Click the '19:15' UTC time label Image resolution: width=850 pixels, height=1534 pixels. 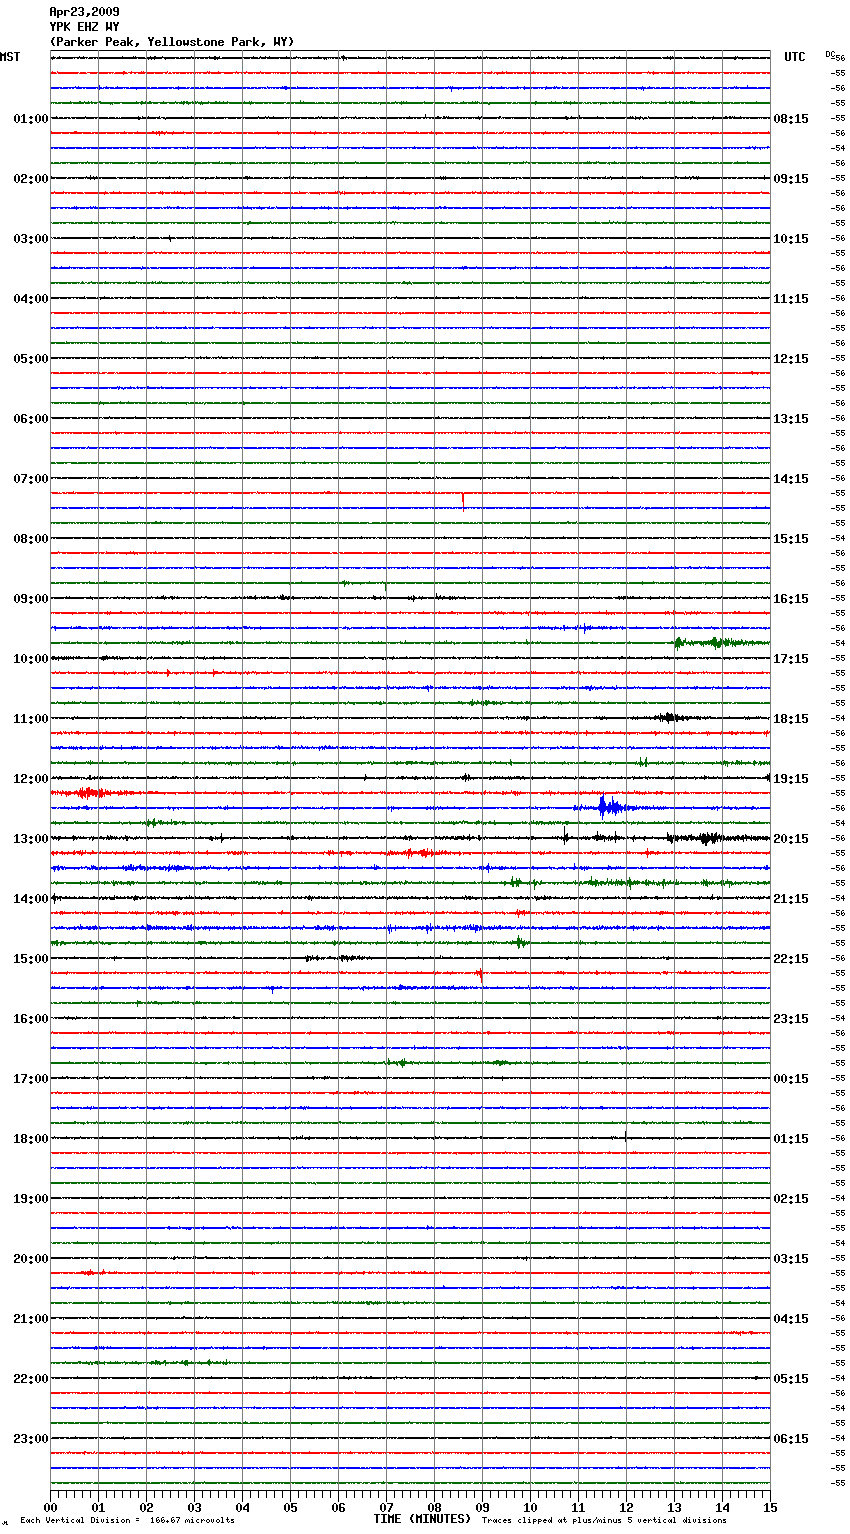point(791,779)
